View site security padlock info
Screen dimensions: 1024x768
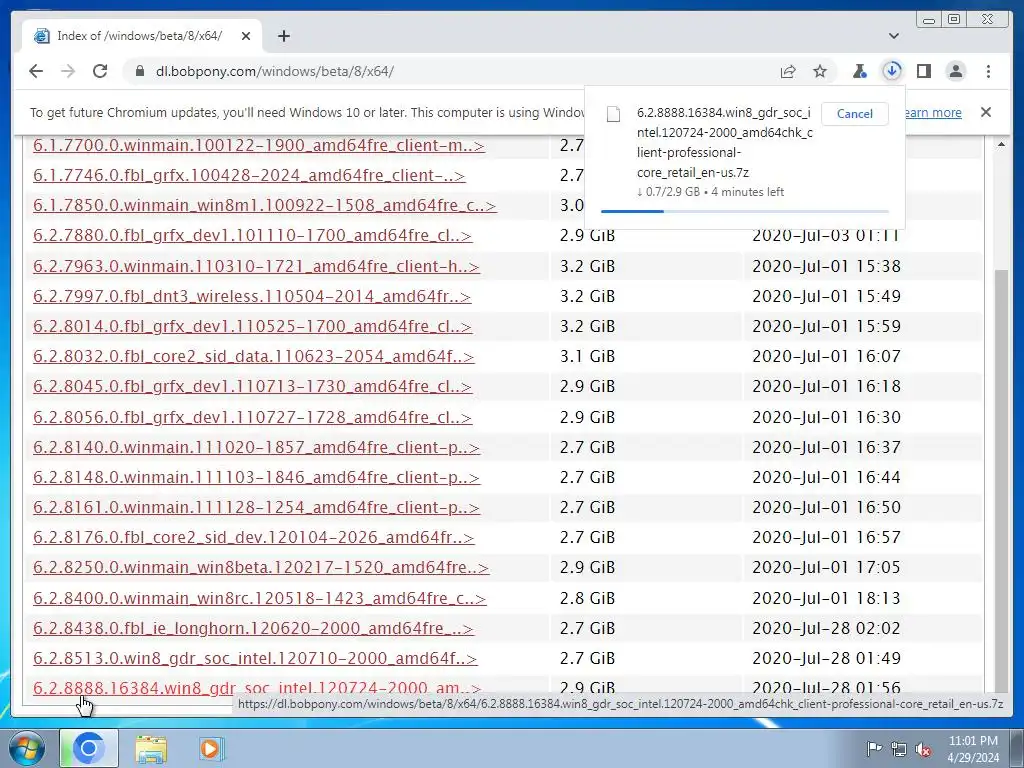(139, 71)
